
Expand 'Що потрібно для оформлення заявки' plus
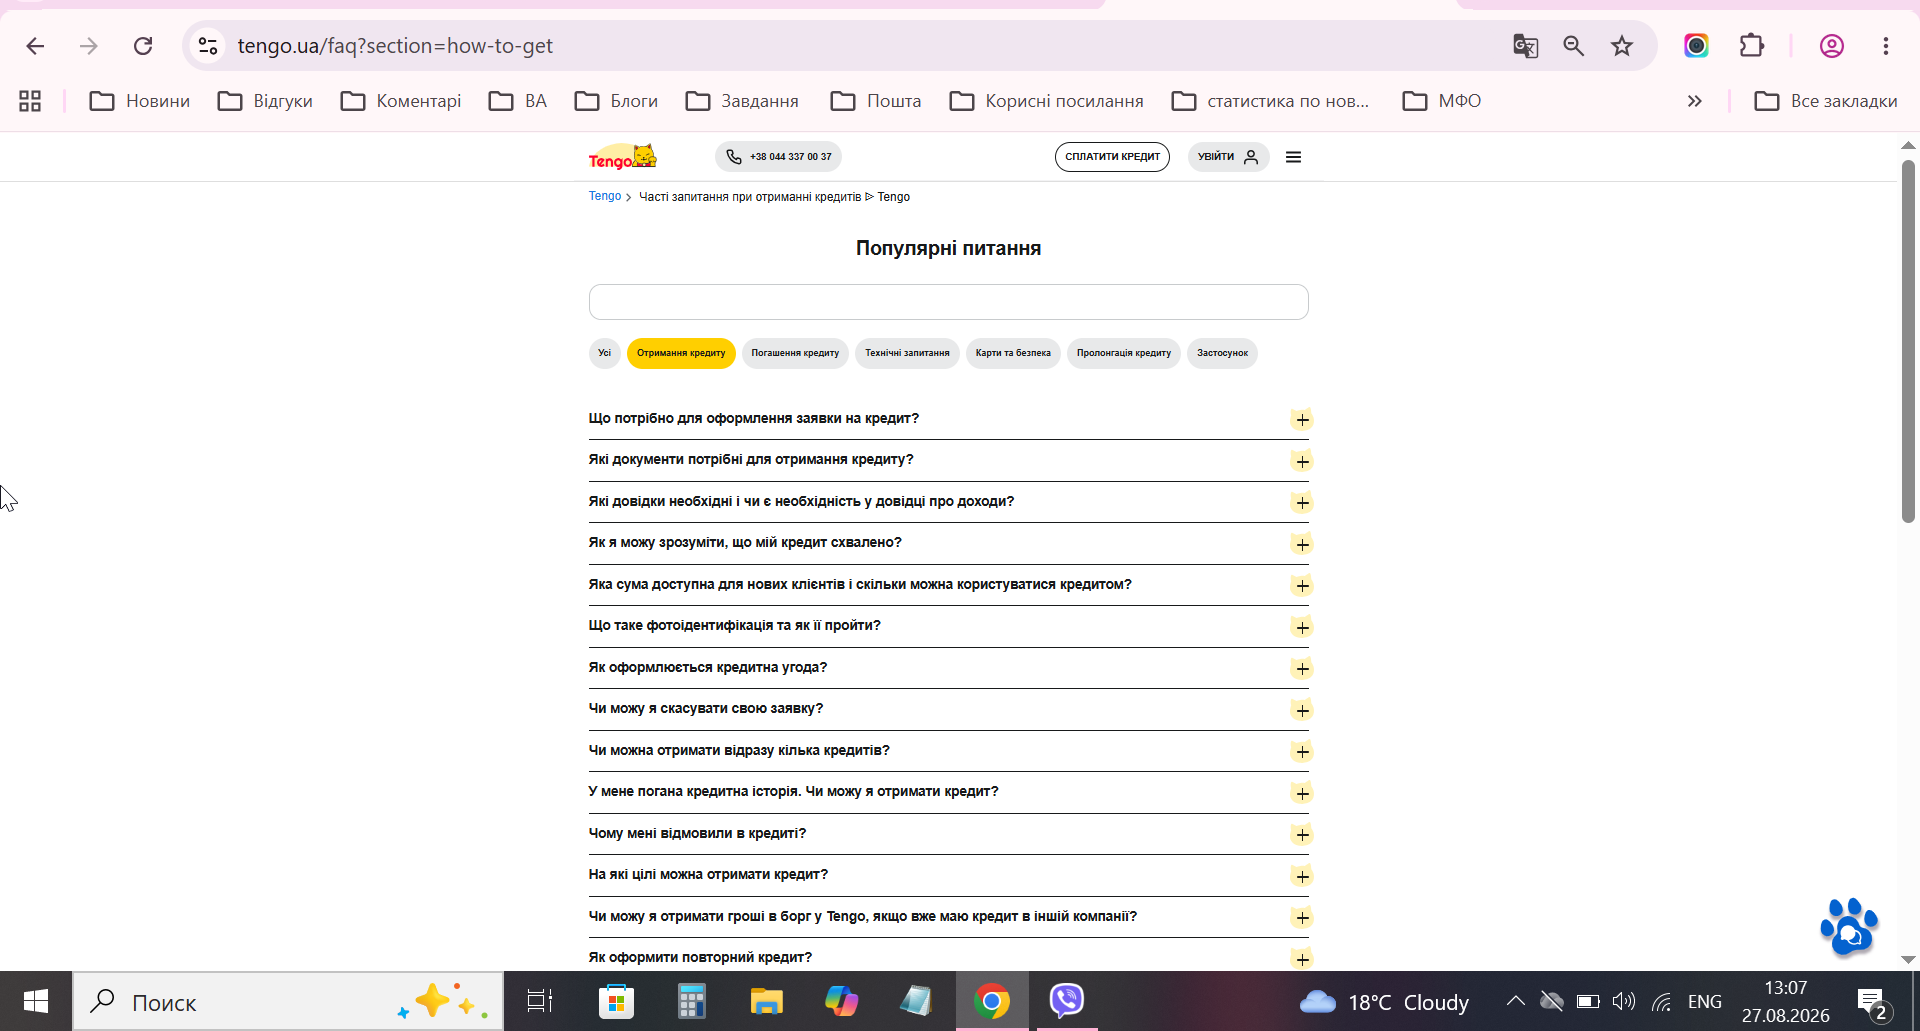coord(1301,420)
